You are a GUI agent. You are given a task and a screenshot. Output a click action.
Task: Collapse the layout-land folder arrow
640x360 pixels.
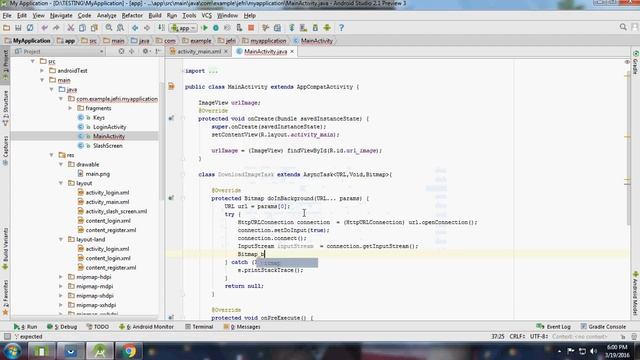coord(61,240)
